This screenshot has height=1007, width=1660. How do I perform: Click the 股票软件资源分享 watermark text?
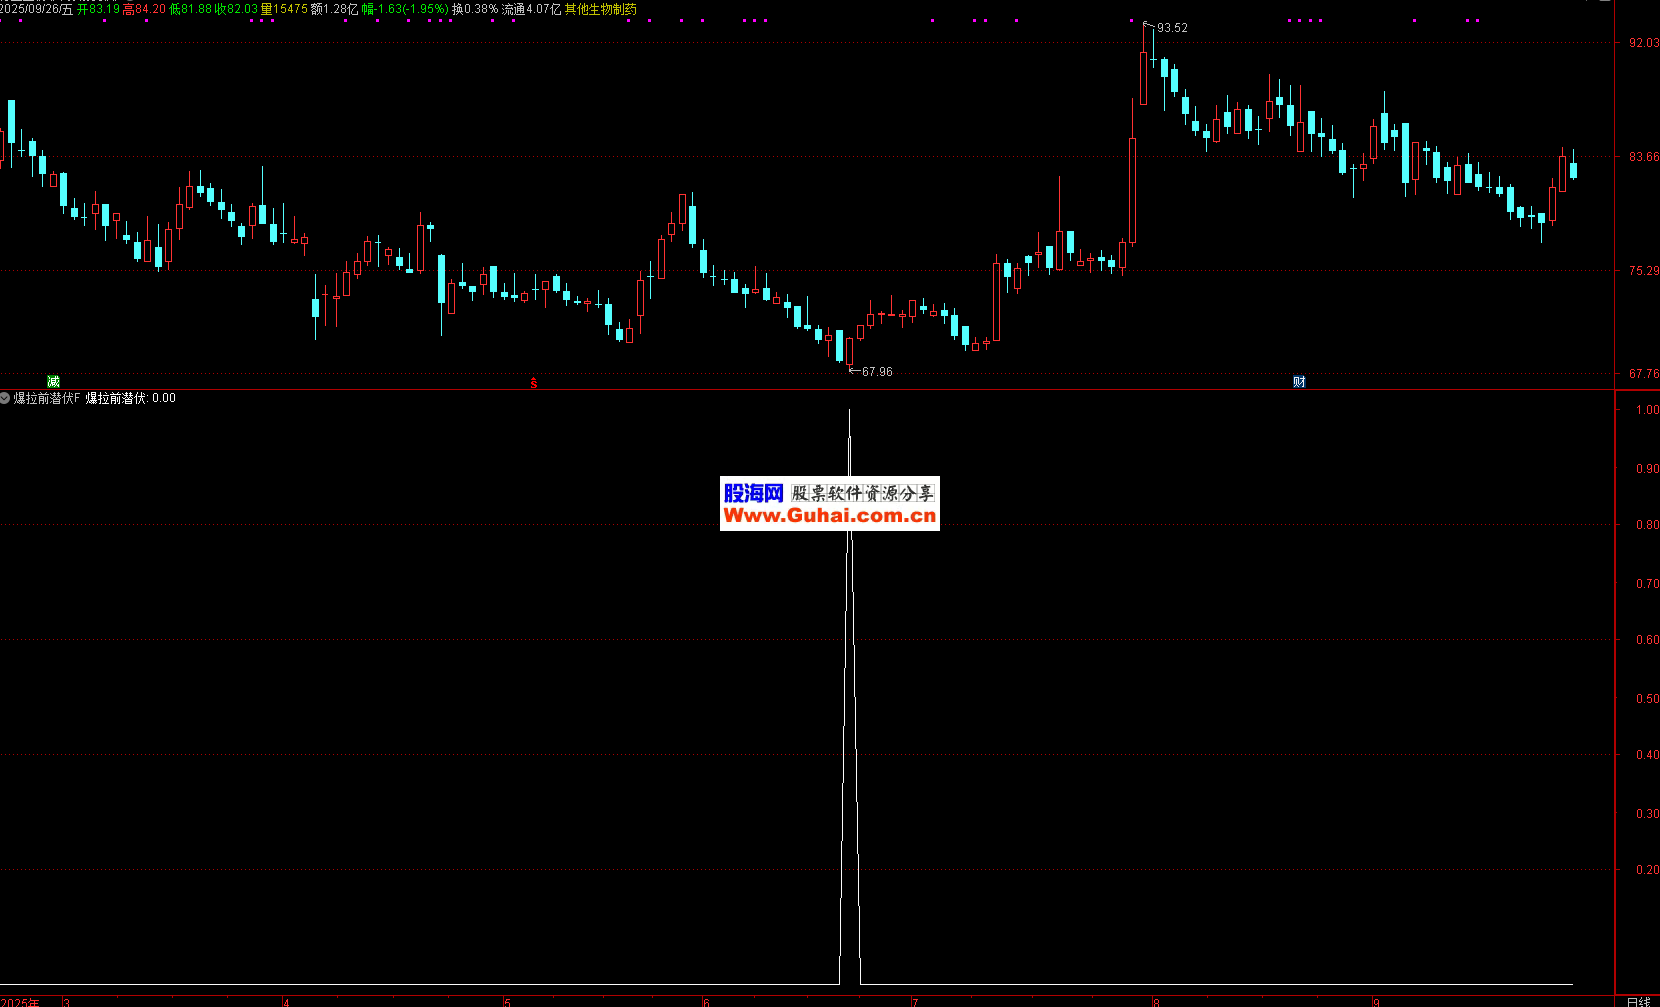click(863, 493)
